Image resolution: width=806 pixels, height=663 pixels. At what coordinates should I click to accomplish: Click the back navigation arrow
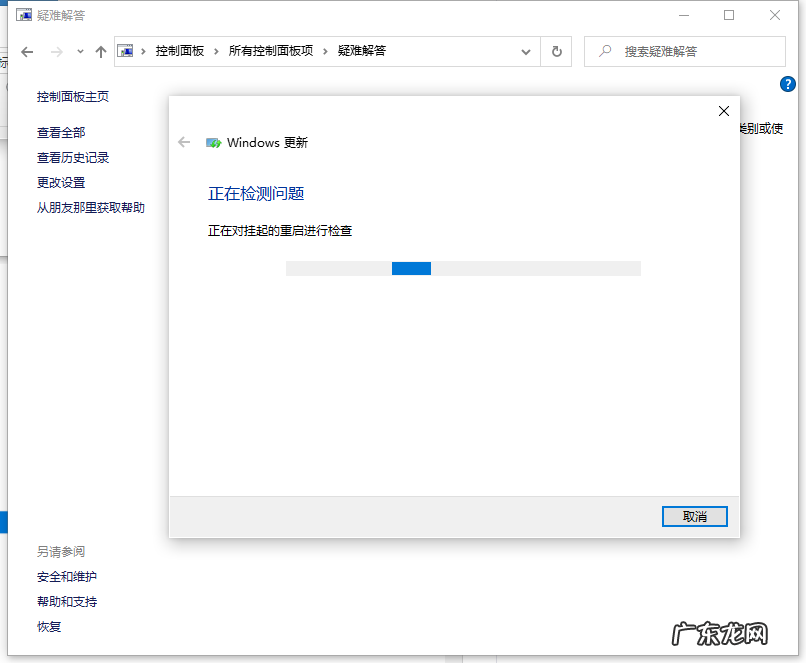tap(26, 51)
